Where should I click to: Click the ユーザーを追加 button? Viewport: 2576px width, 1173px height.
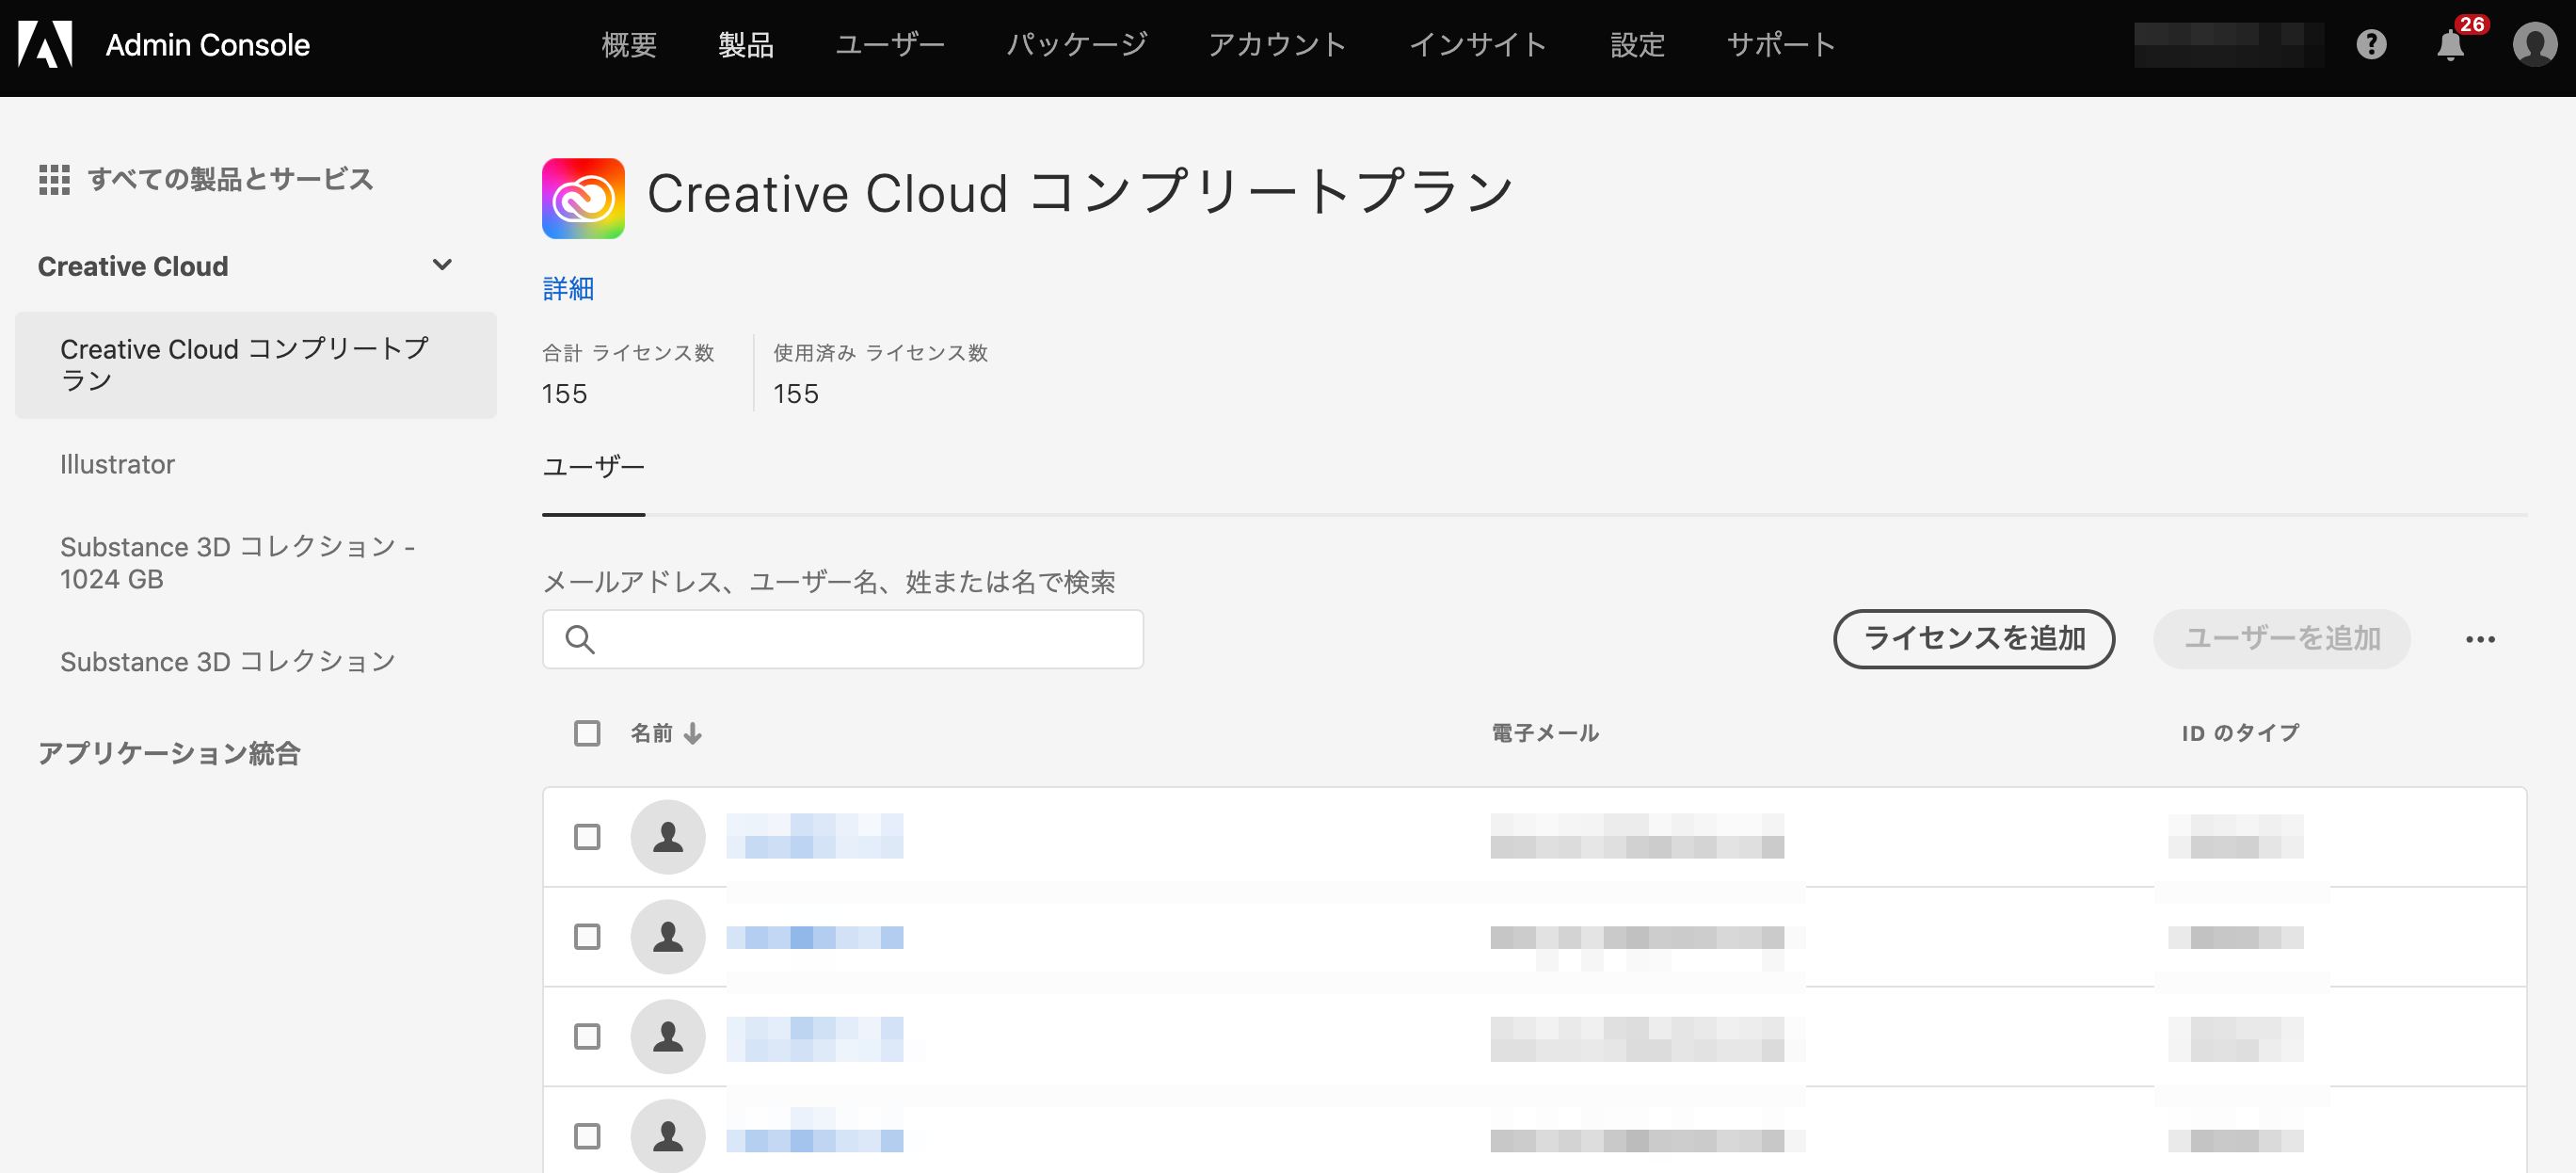point(2282,639)
